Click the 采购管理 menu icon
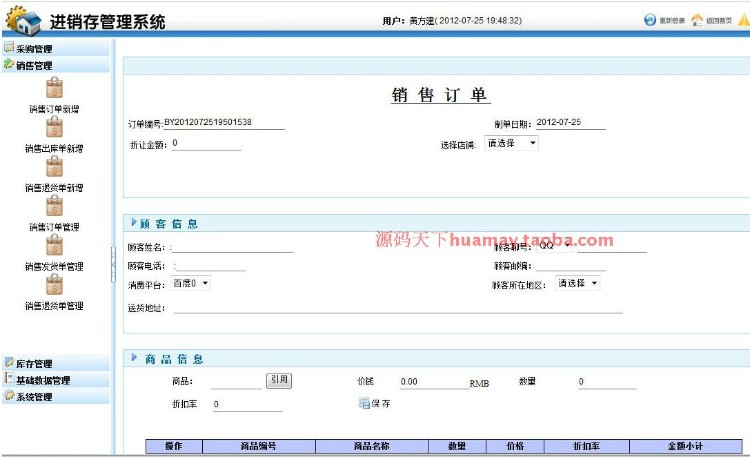 (9, 47)
